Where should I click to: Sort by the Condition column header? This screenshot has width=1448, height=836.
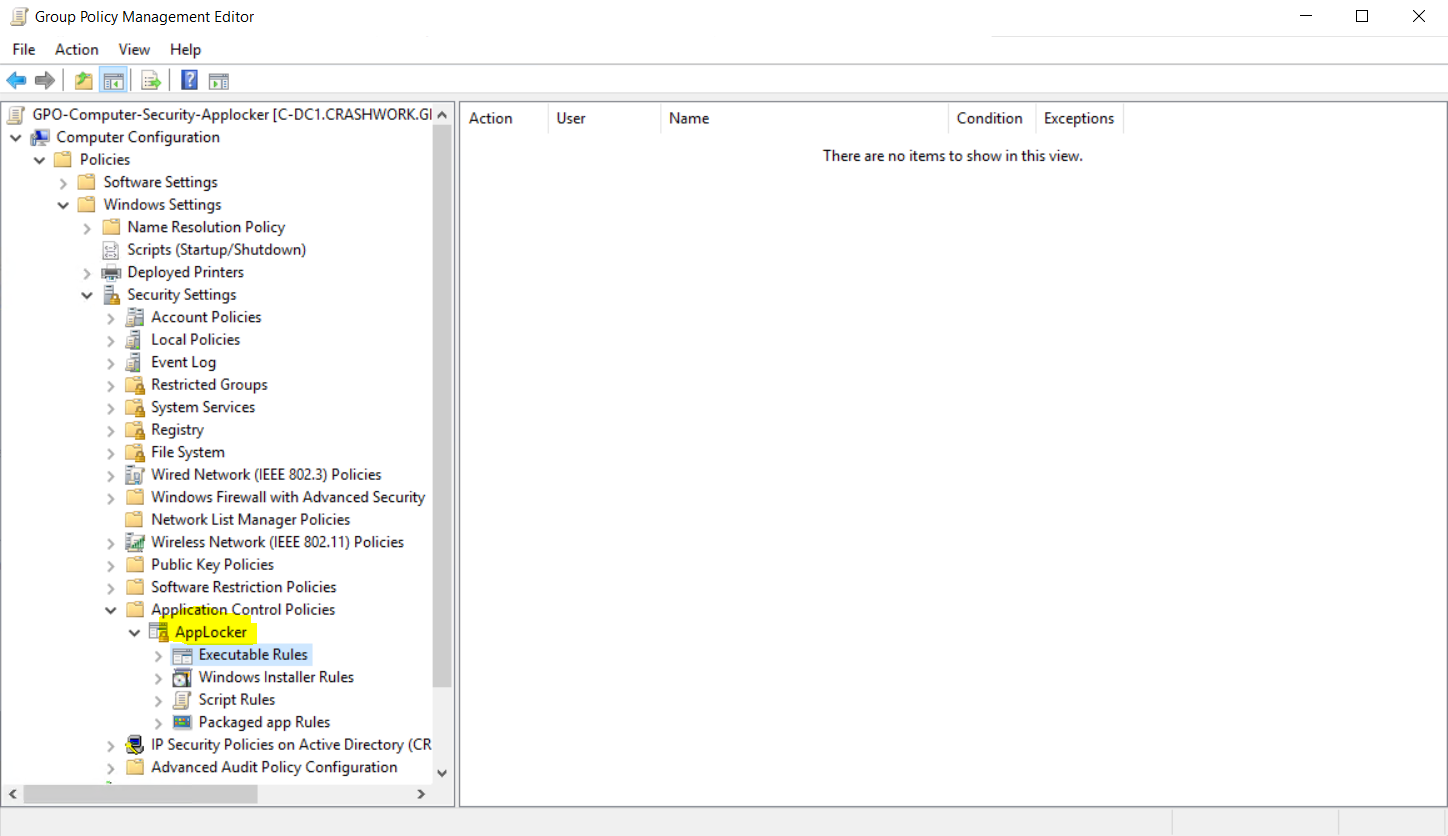(992, 118)
